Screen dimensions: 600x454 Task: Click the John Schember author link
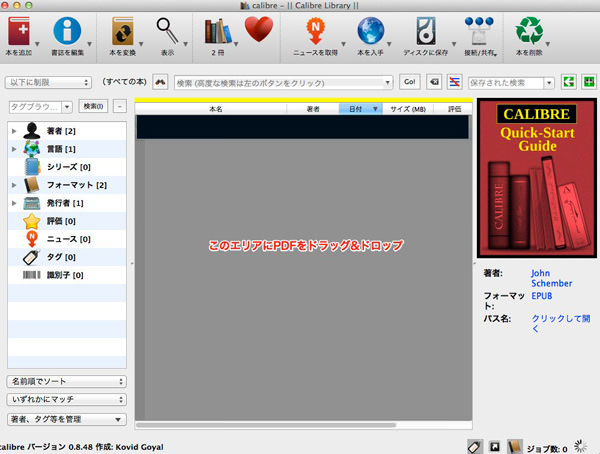[x=551, y=278]
